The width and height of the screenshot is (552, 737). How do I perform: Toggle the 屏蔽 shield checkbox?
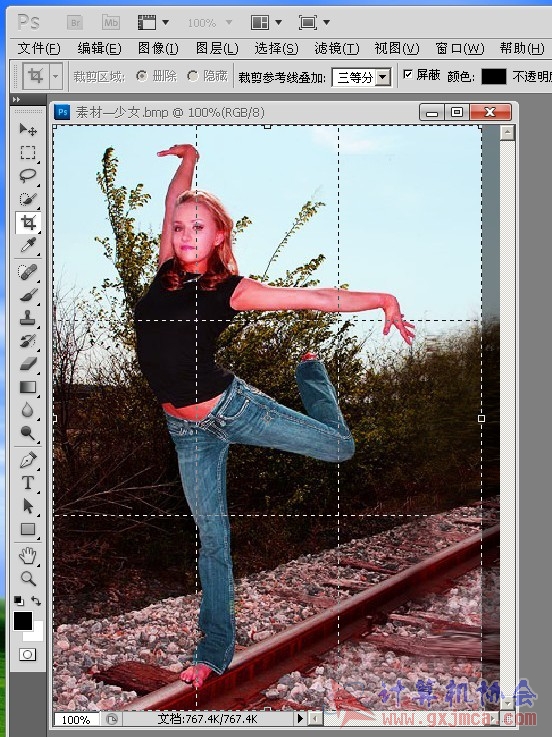tap(408, 74)
